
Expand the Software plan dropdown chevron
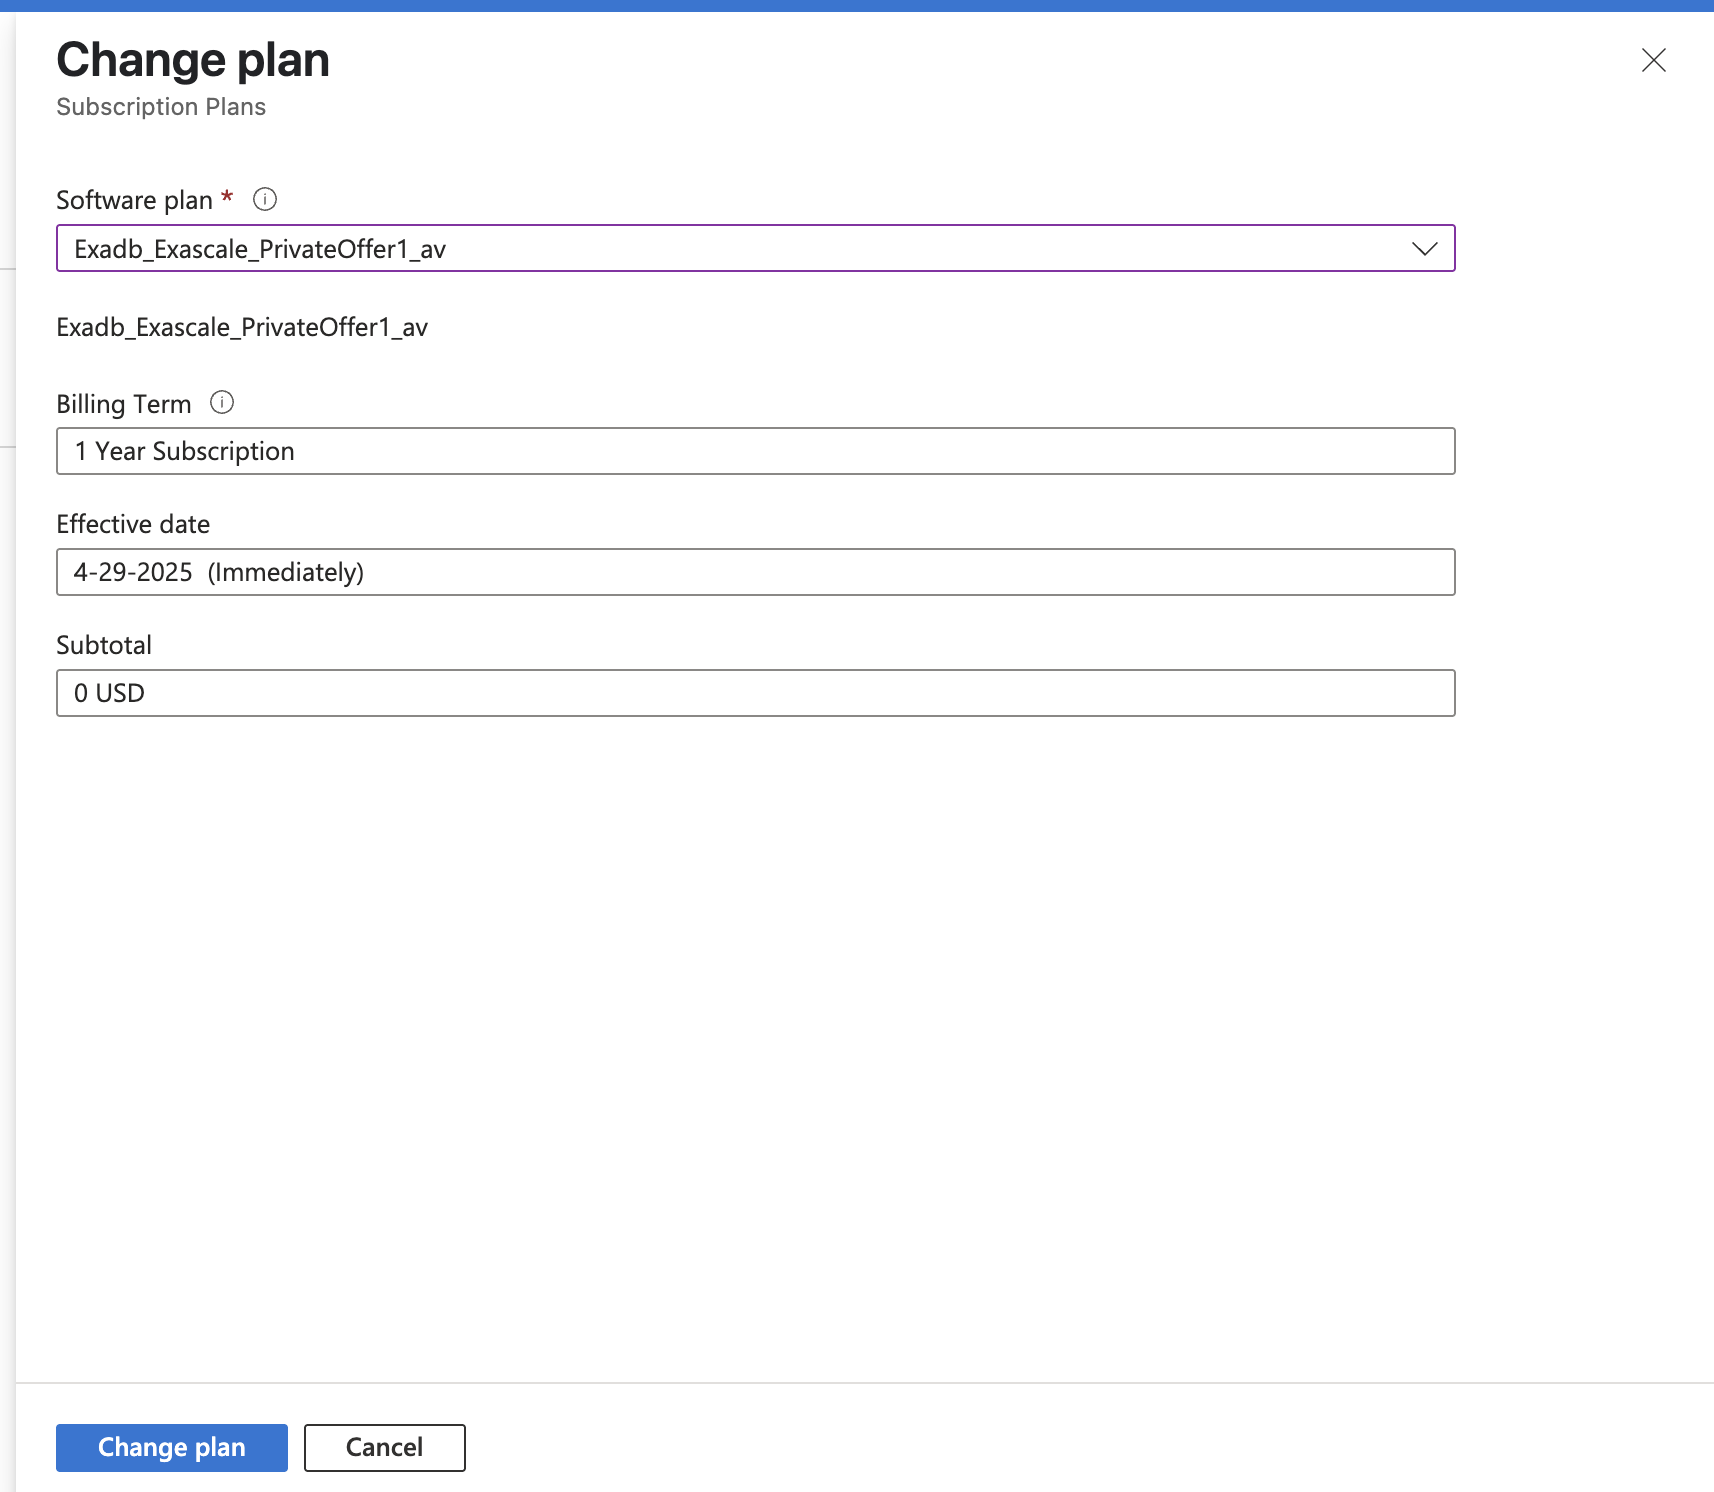pyautogui.click(x=1424, y=249)
